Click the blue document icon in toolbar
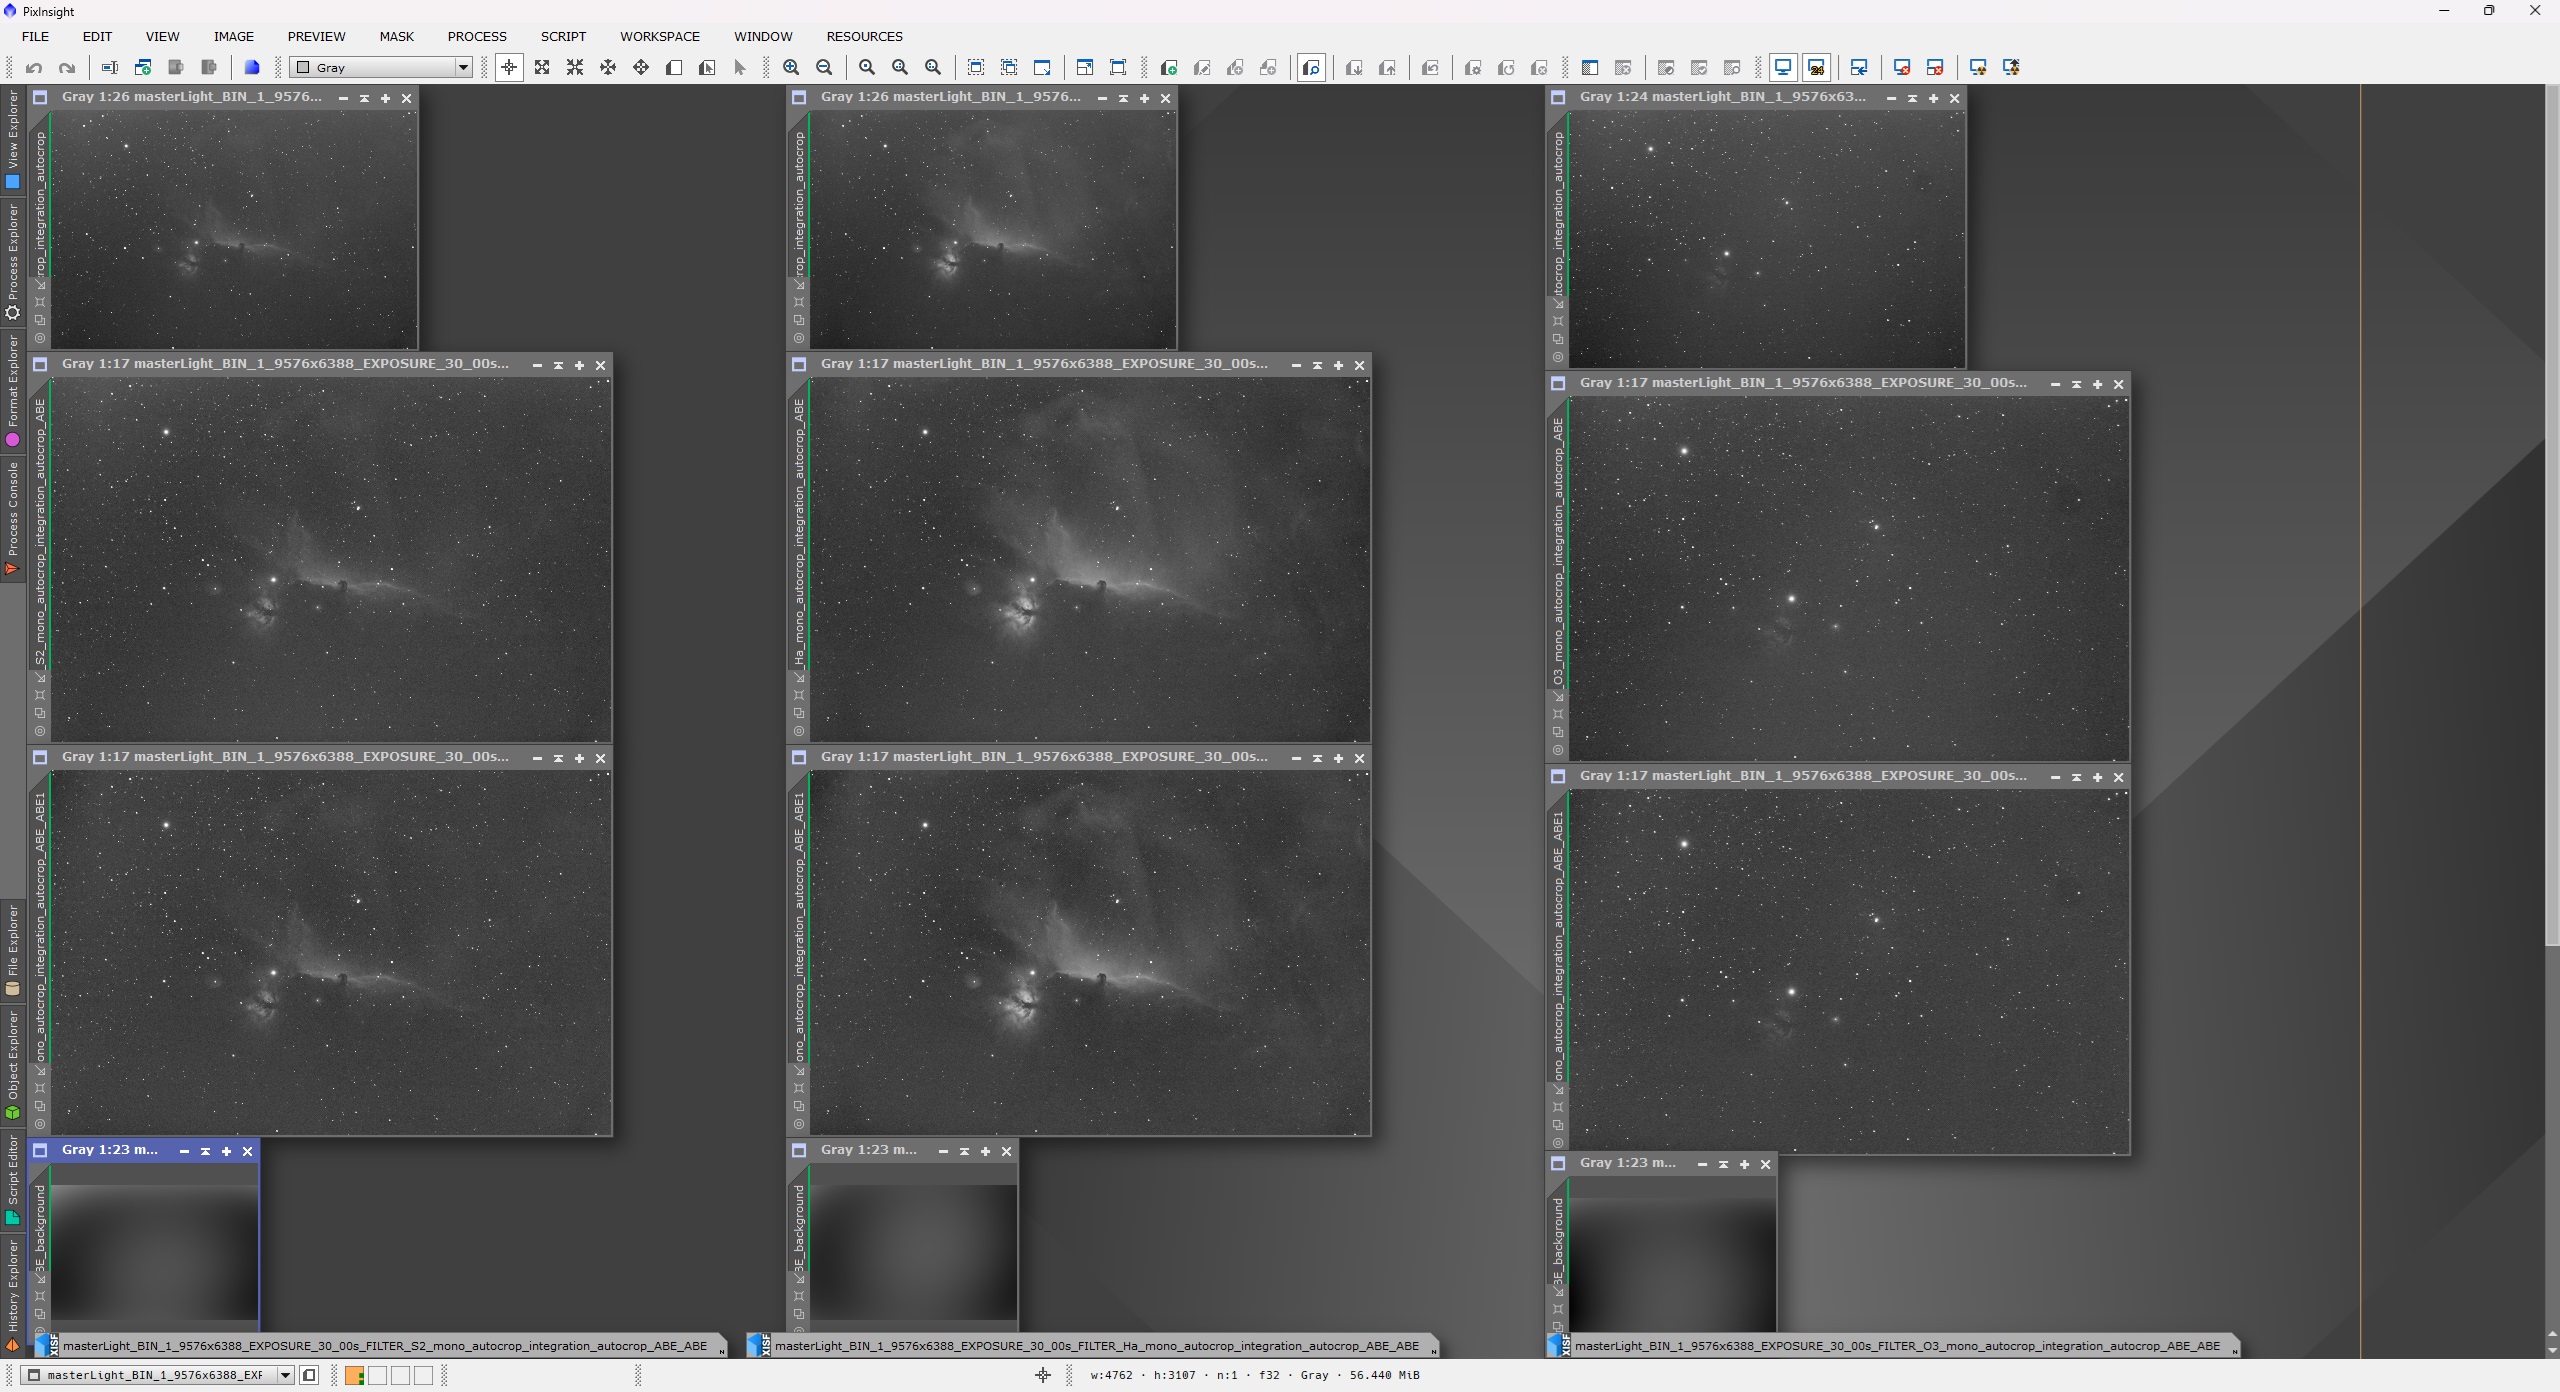Viewport: 2560px width, 1392px height. pyautogui.click(x=252, y=68)
